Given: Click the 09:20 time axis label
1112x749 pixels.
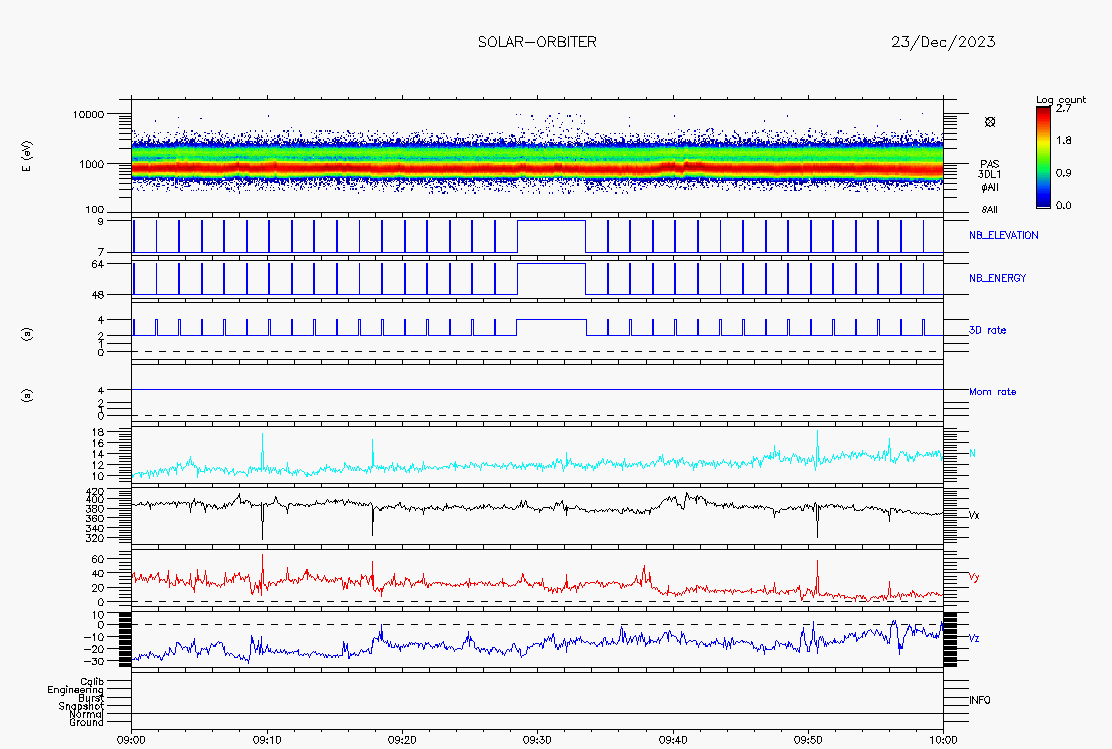Looking at the screenshot, I should (402, 740).
